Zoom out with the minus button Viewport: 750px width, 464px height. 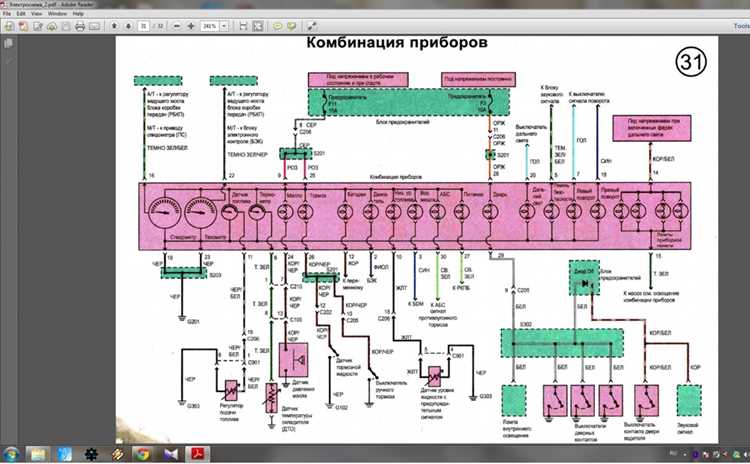coord(177,25)
